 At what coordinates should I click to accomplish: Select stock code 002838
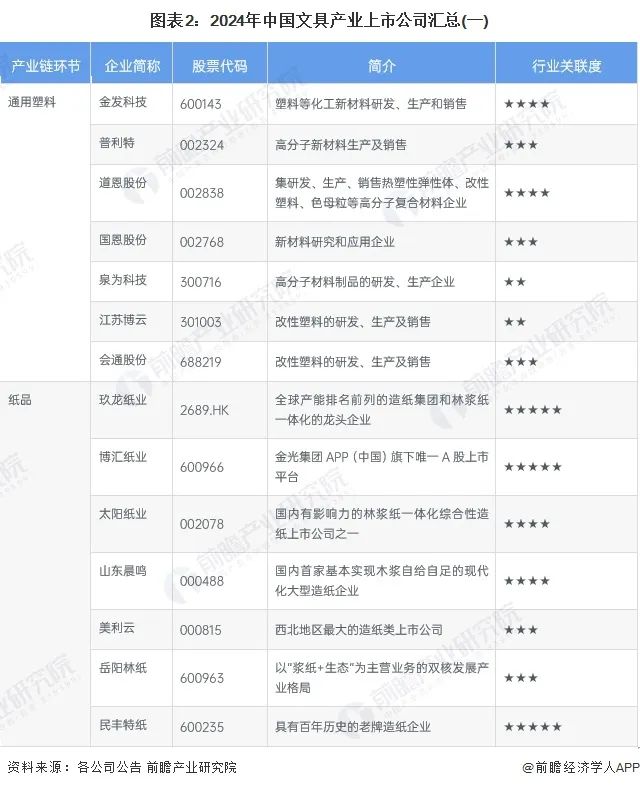202,193
